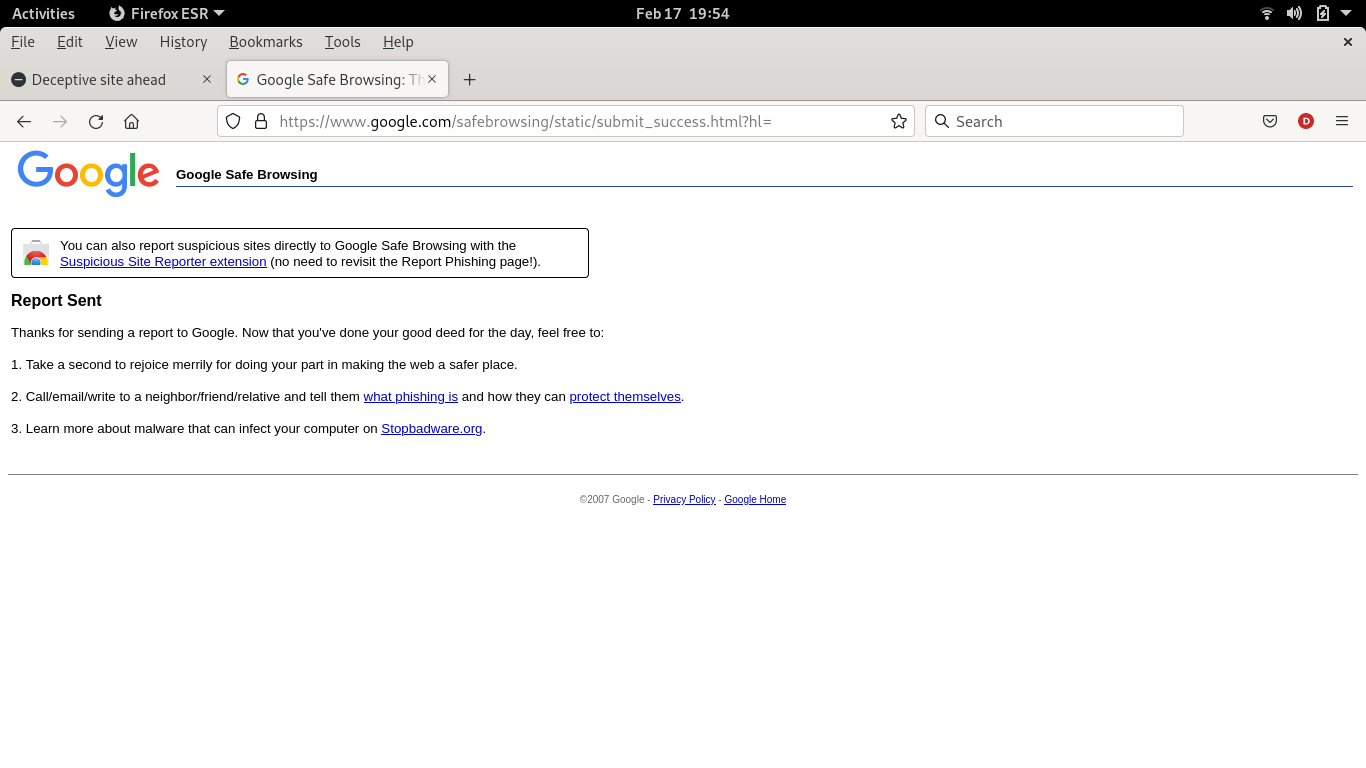1366x768 pixels.
Task: Click the Google logo image
Action: (x=88, y=173)
